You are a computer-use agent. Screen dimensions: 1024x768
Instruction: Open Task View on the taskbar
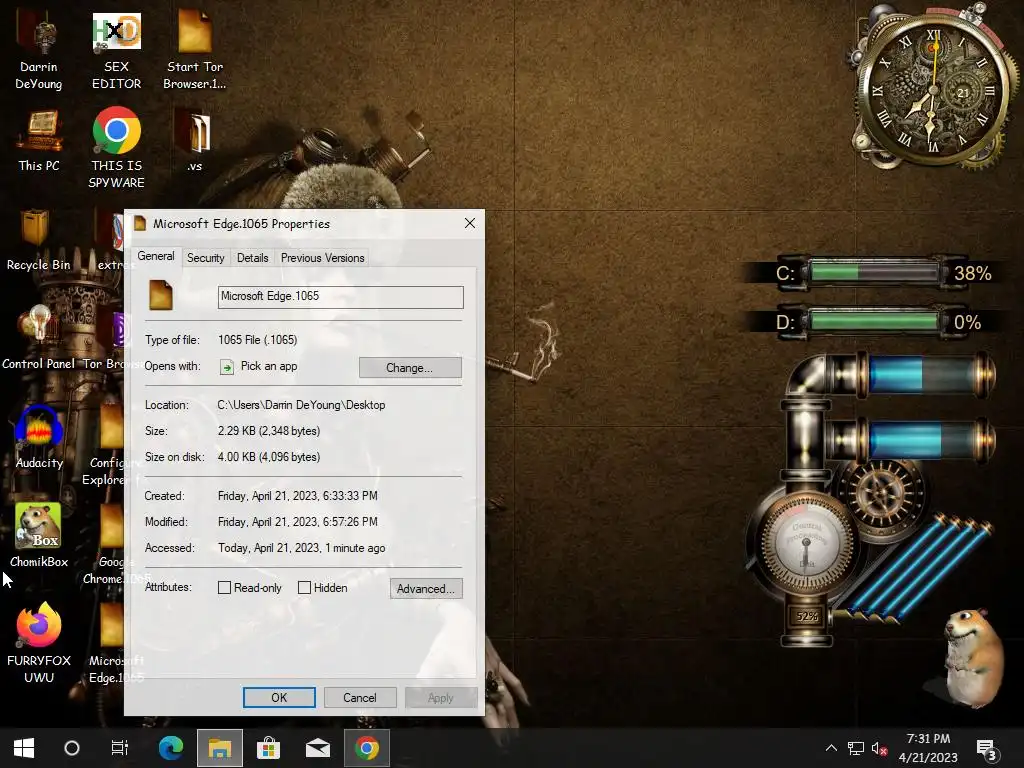[120, 748]
